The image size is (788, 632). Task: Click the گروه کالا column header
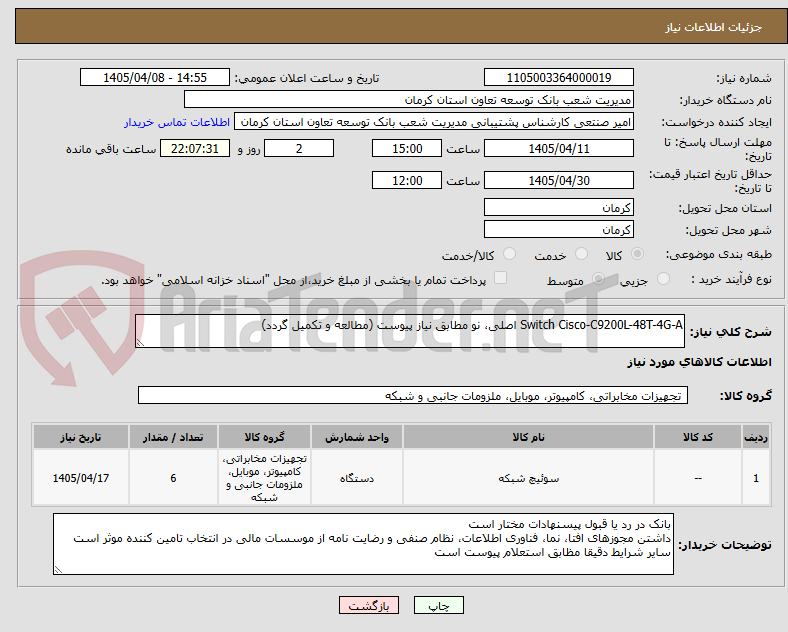(x=264, y=437)
